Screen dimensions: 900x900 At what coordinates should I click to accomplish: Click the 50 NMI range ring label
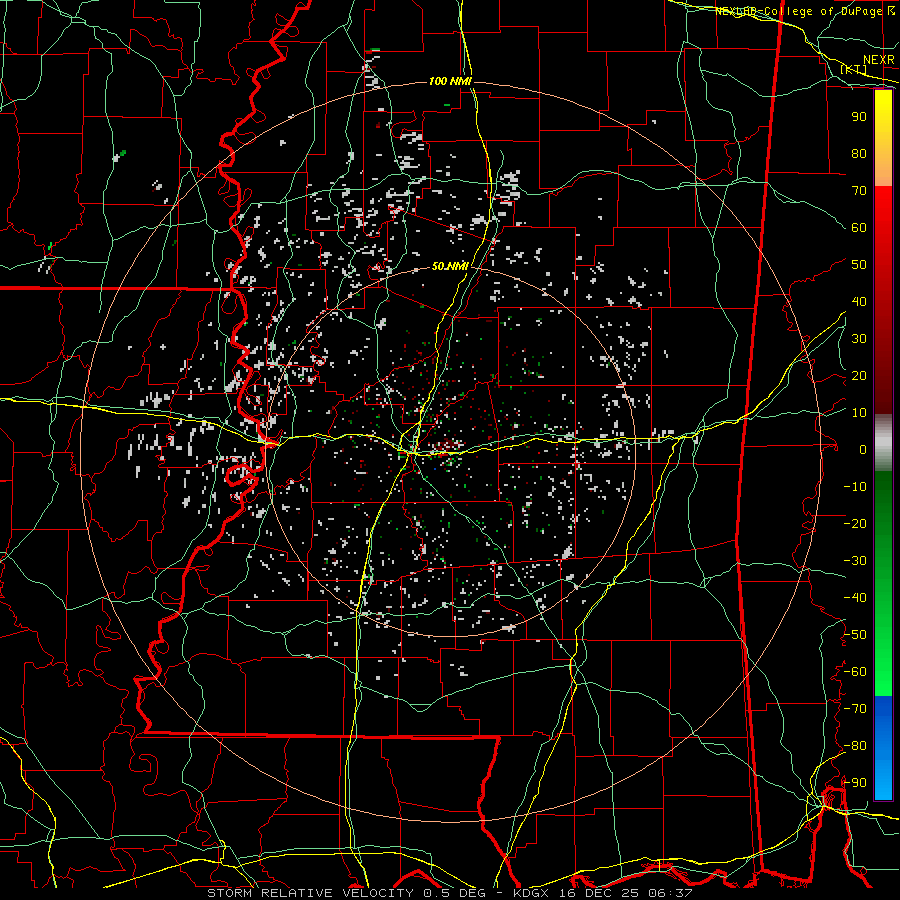click(450, 266)
